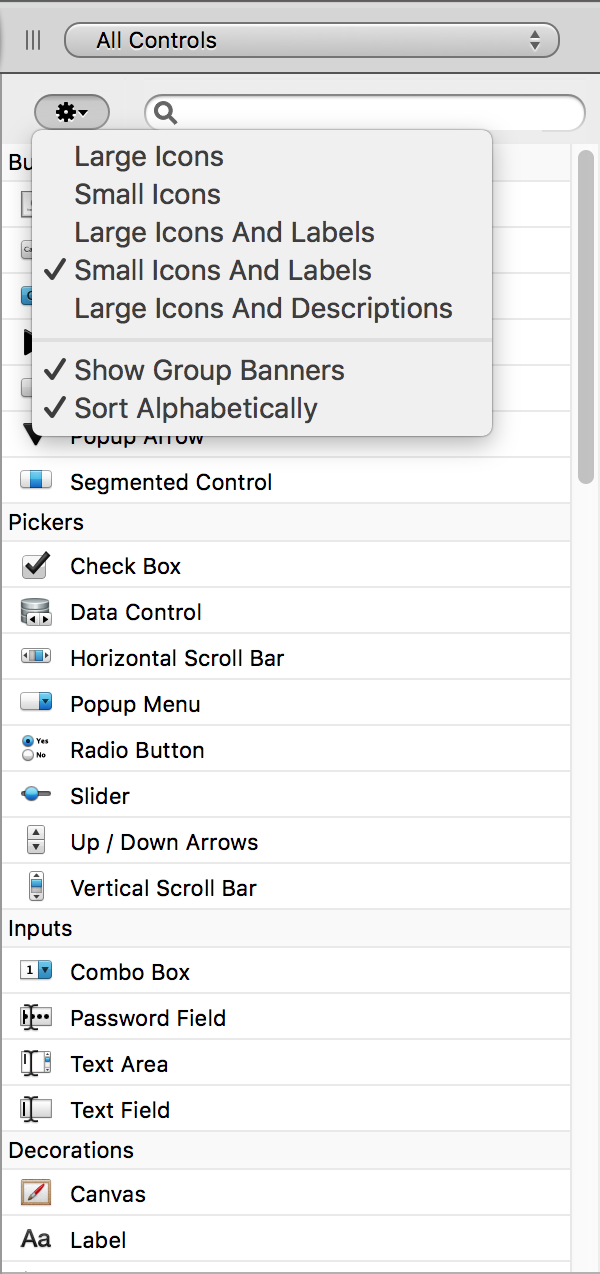This screenshot has width=600, height=1274.
Task: Select the Segmented Control item
Action: (286, 481)
